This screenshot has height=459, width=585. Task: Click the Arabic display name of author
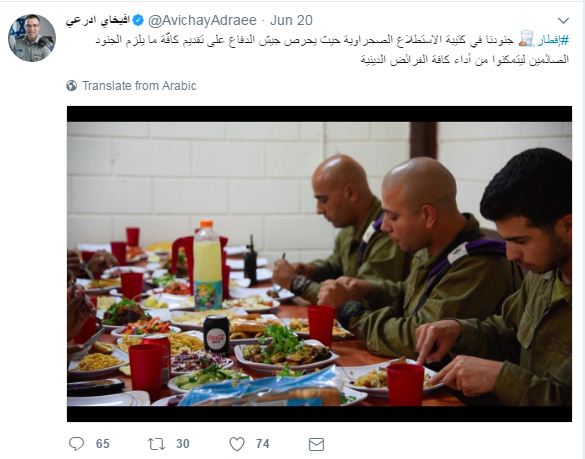coord(98,21)
